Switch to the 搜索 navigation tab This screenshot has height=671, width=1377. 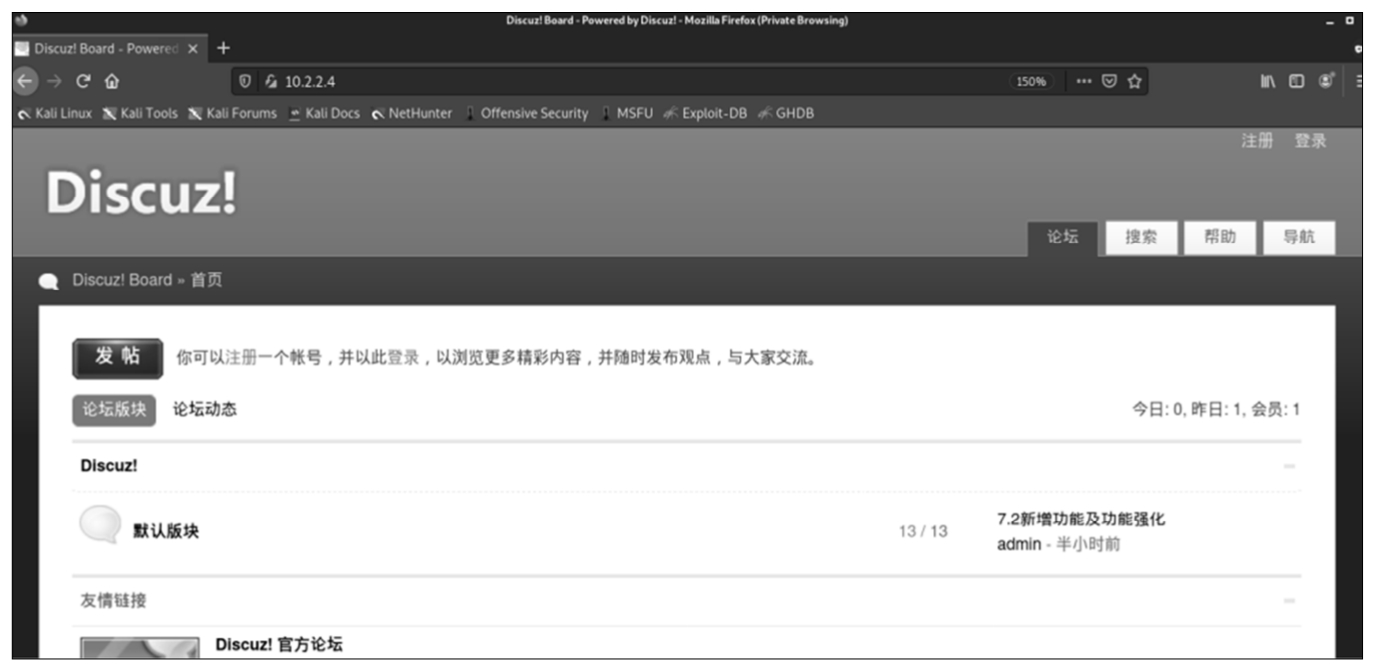[x=1141, y=238]
